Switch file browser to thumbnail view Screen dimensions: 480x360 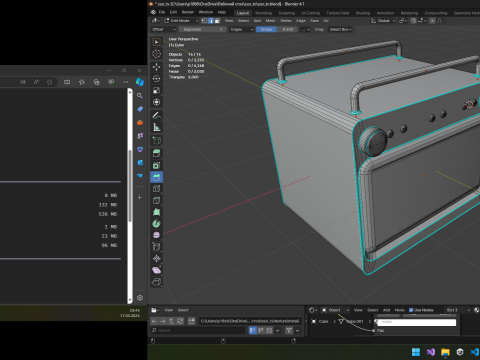coord(269,330)
